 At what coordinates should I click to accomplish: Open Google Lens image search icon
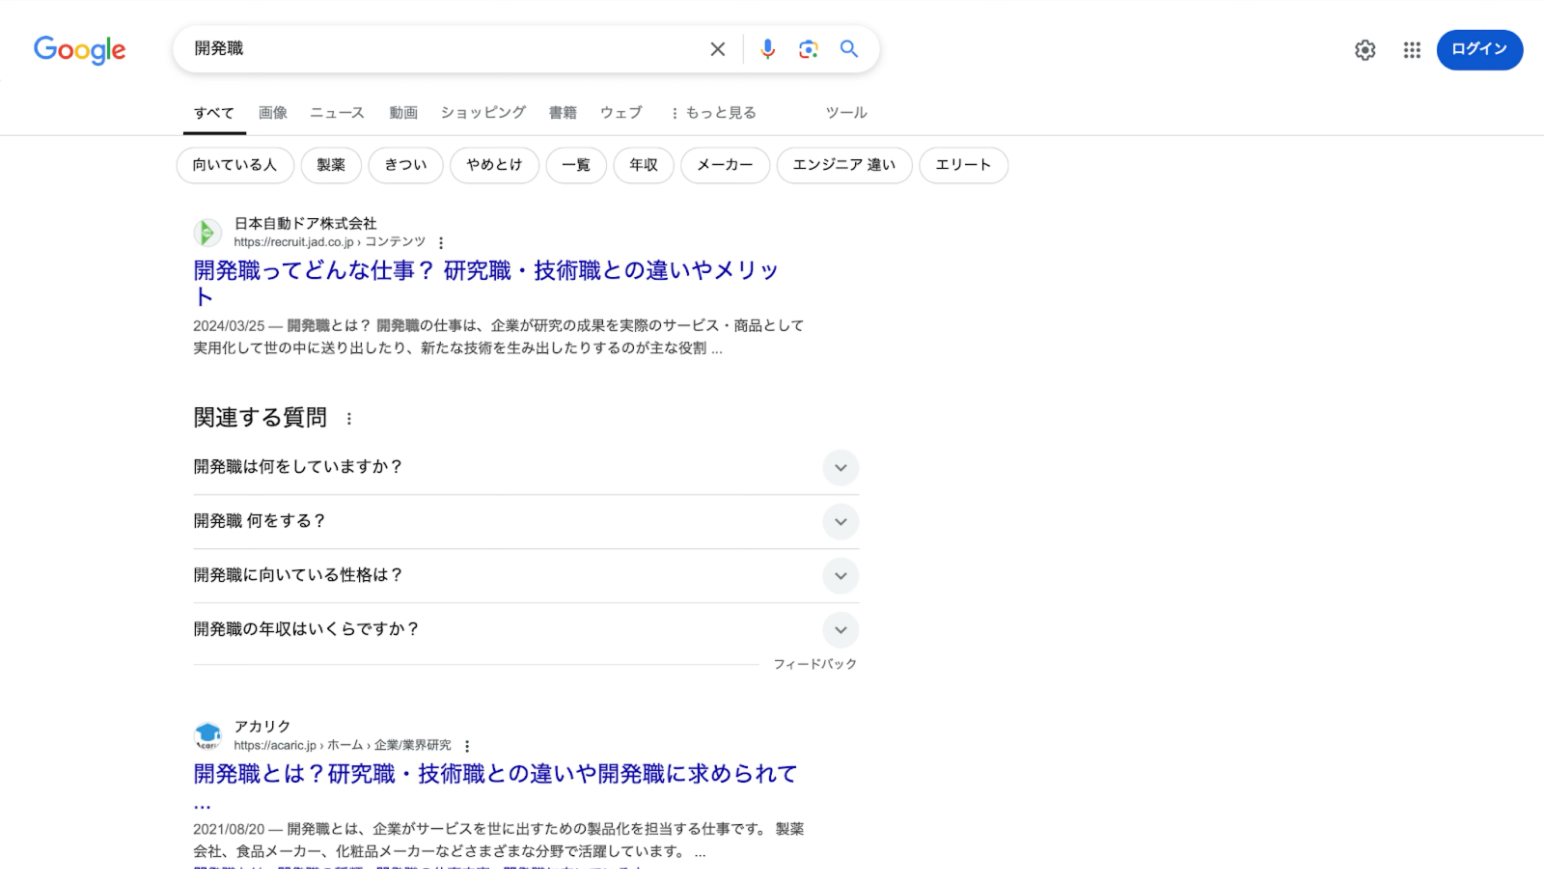pos(808,49)
